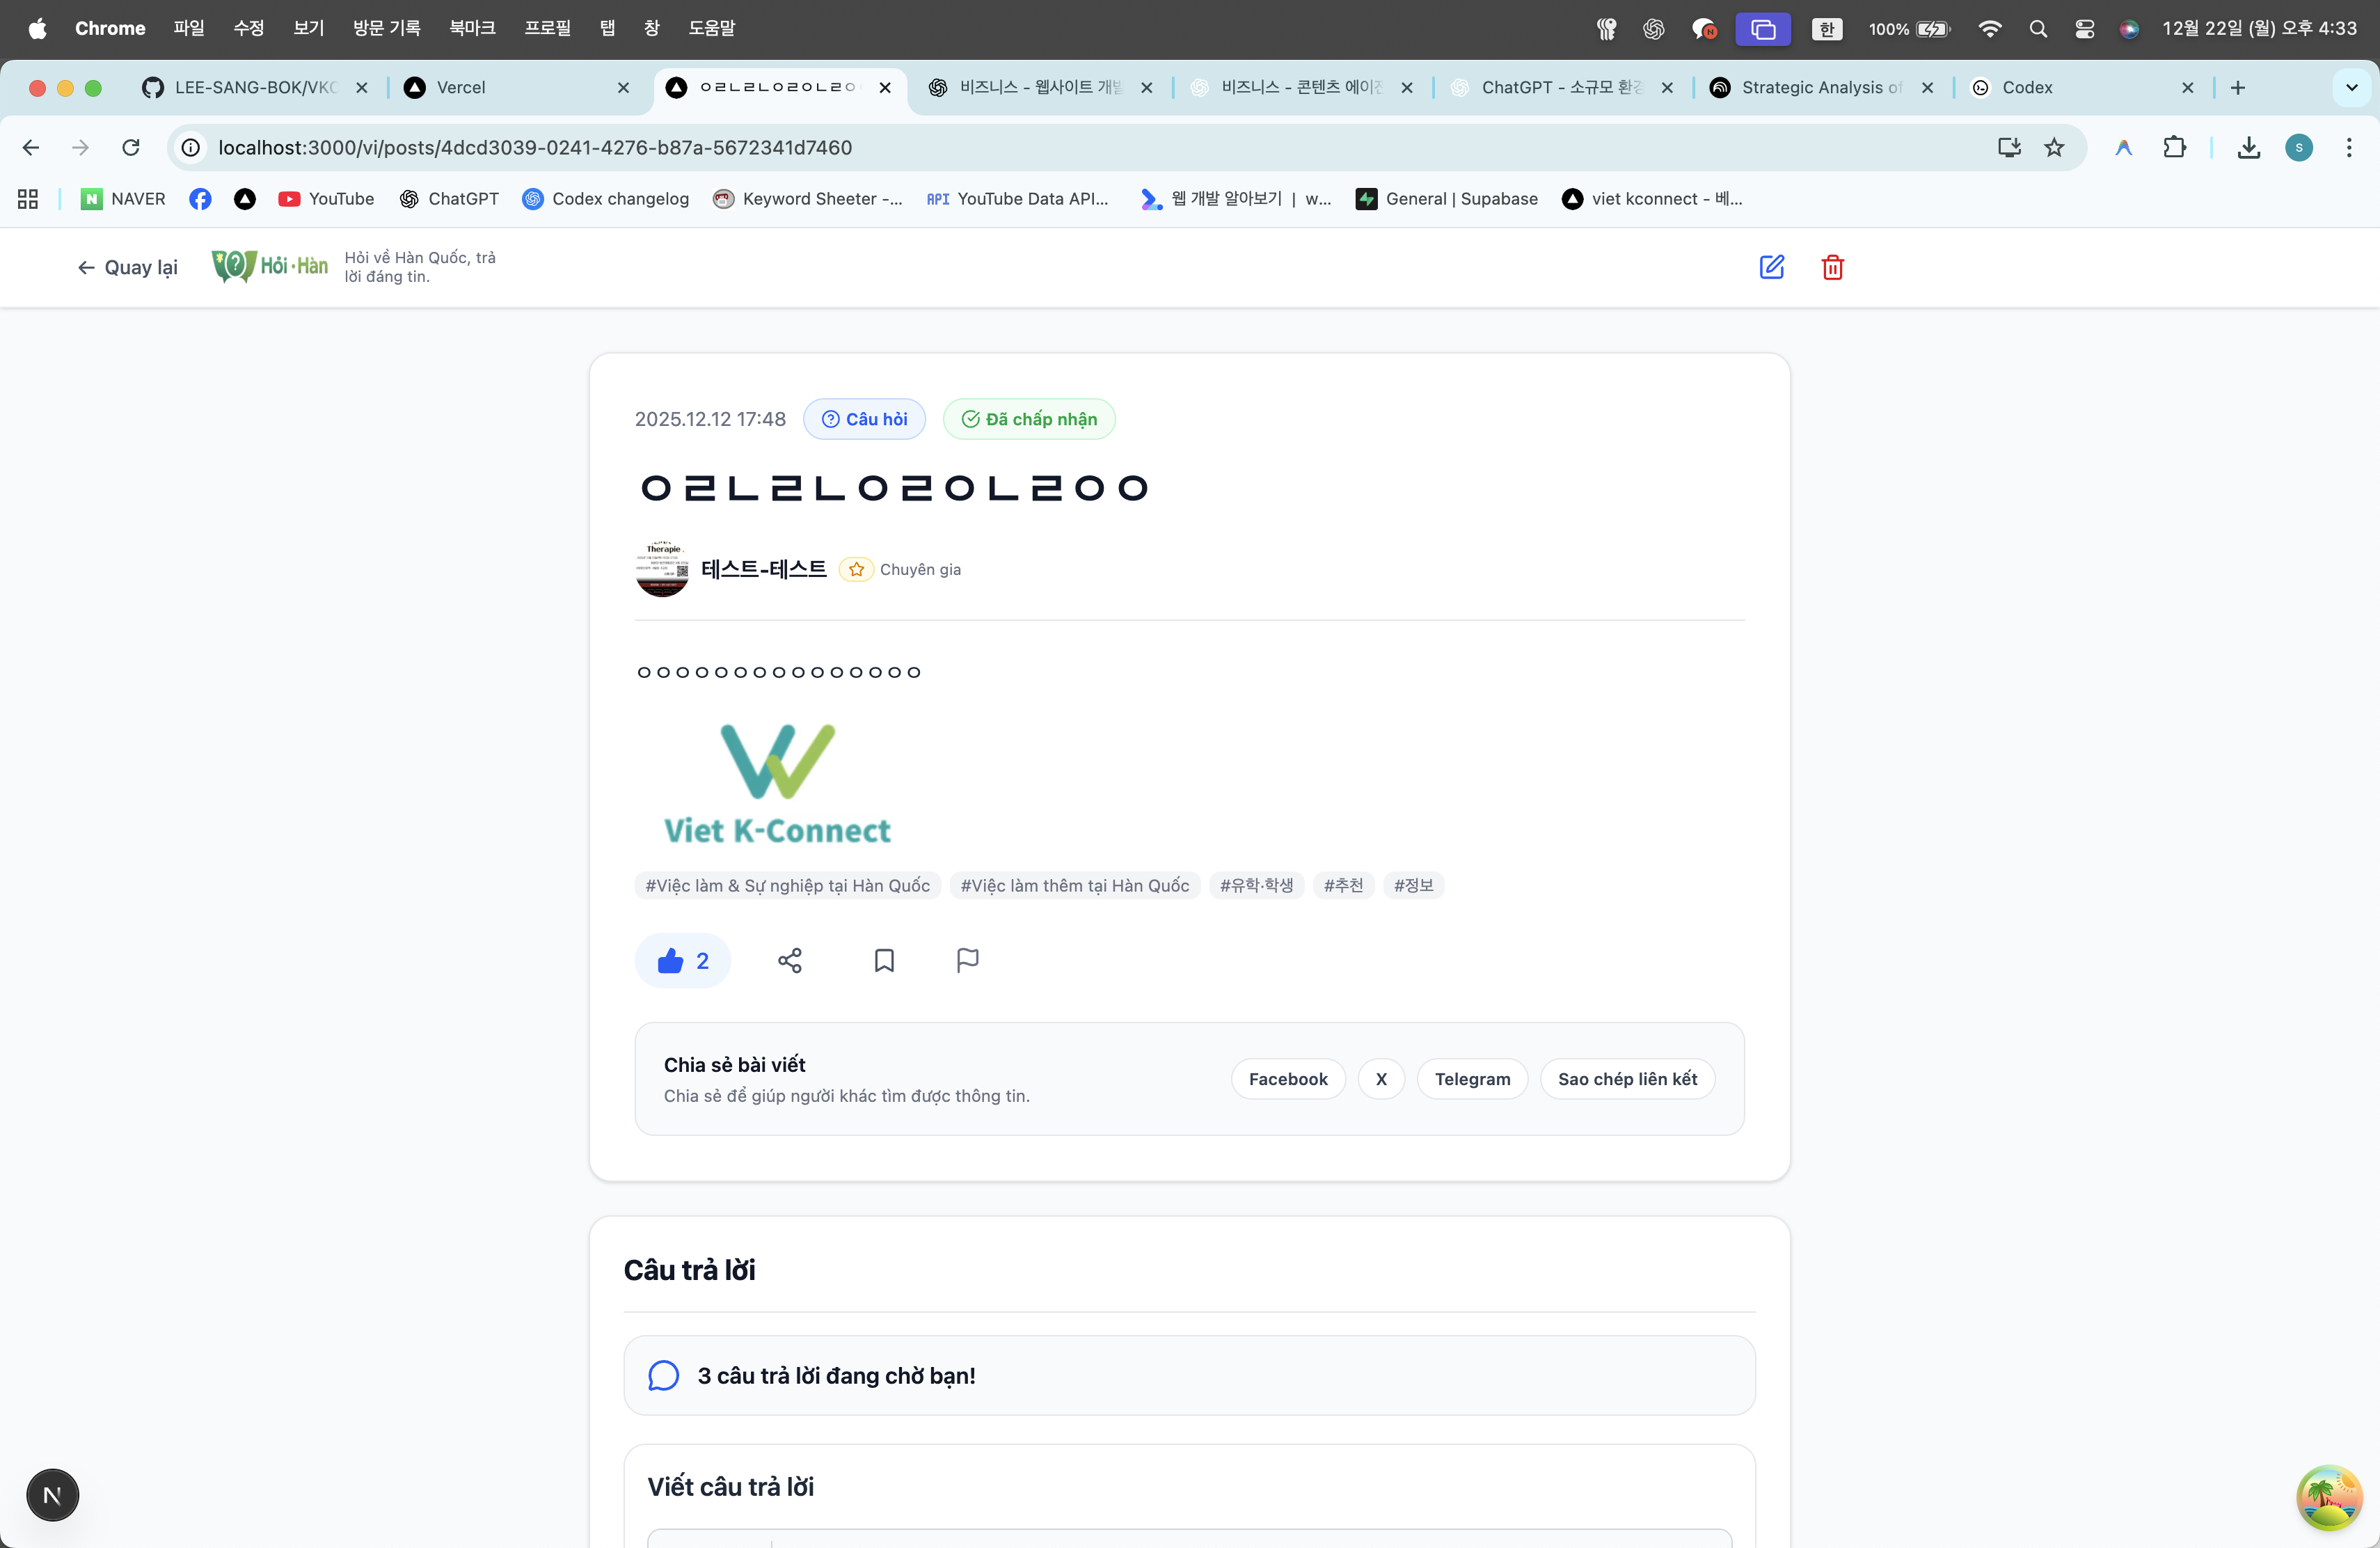Click the share post icon
The width and height of the screenshot is (2380, 1548).
(789, 960)
